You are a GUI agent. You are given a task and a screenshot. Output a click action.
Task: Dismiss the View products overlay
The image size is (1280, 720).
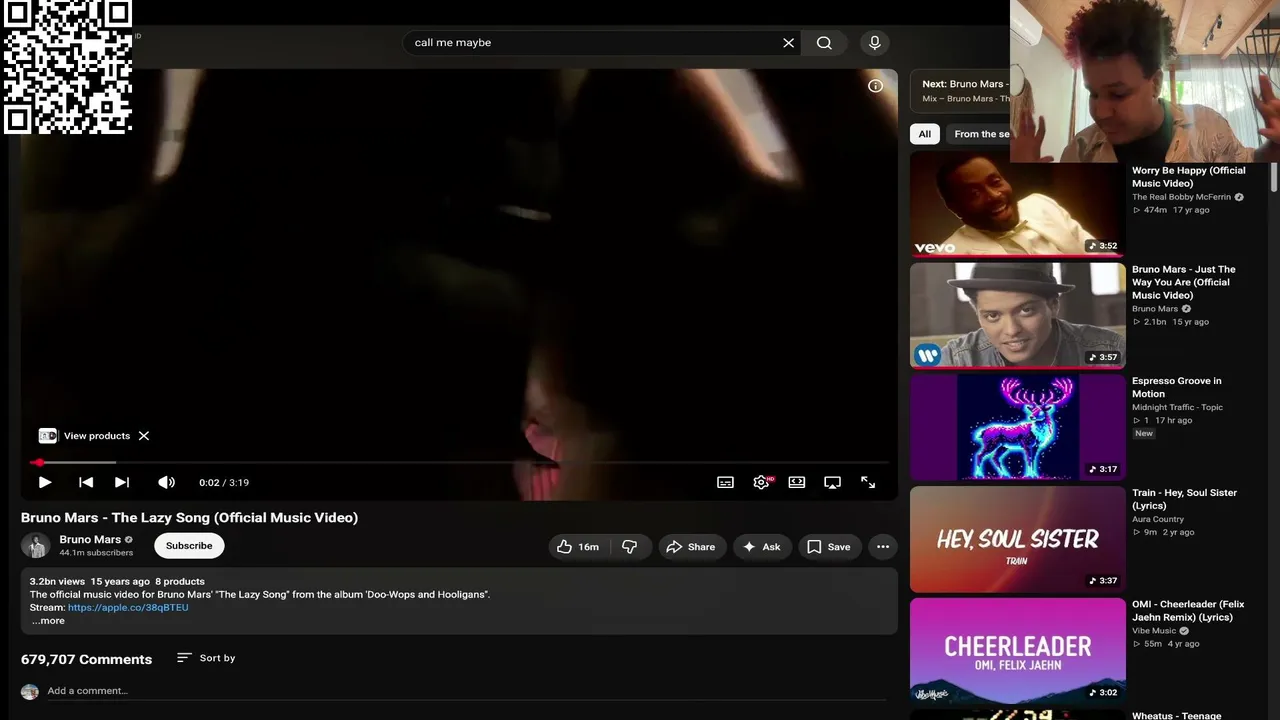(x=144, y=436)
